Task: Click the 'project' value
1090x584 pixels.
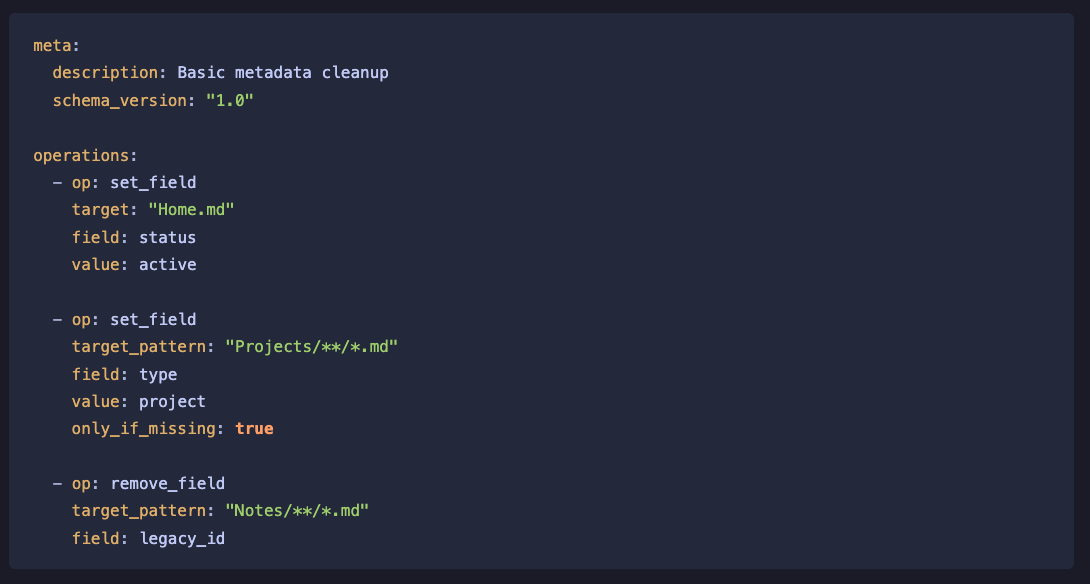Action: 172,402
